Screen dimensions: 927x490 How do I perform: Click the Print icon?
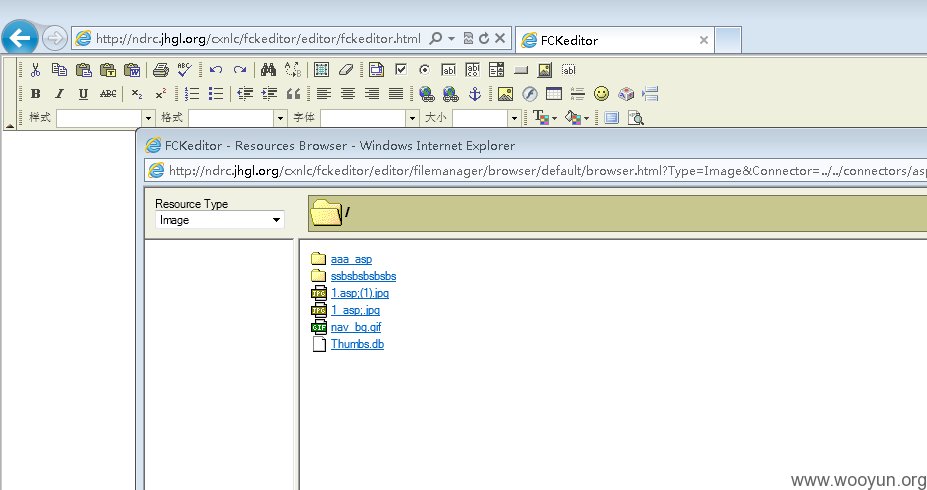point(161,70)
